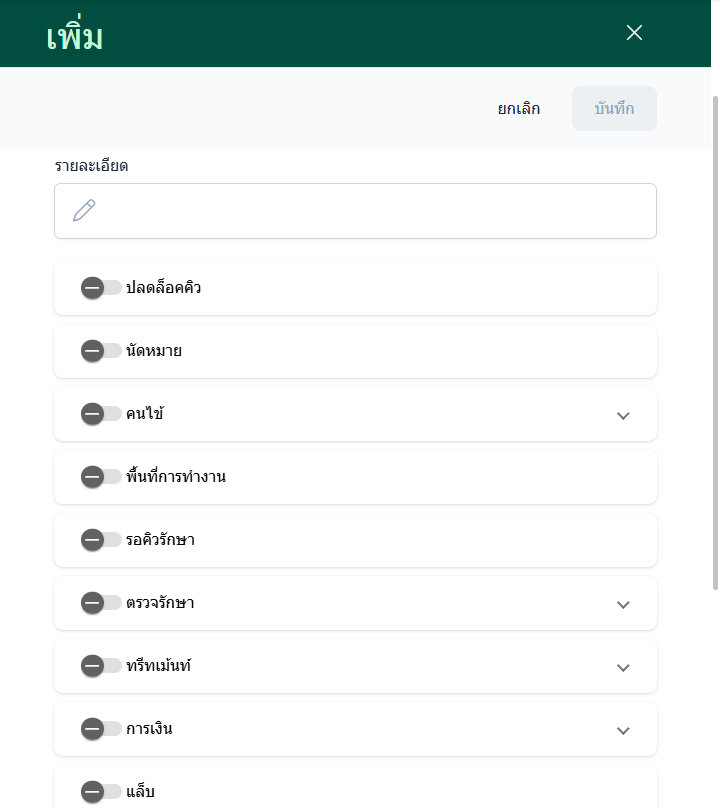Screen dimensions: 720x808
Task: Expand the คนไข้ section chevron
Action: coord(623,415)
